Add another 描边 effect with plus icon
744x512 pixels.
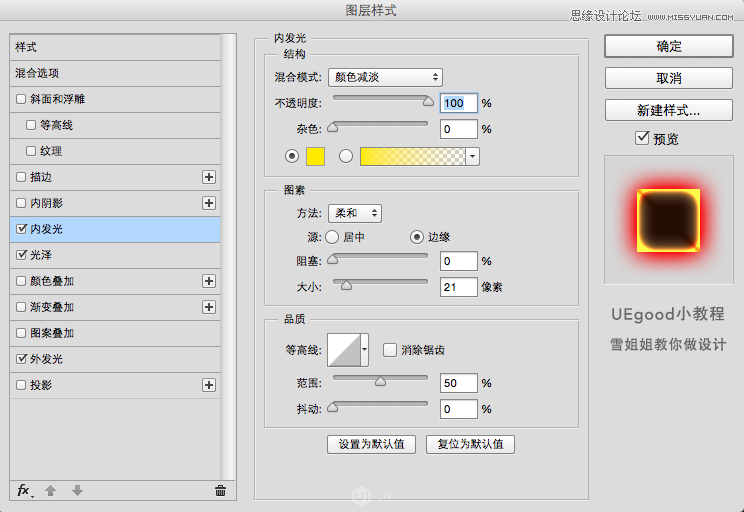click(x=209, y=177)
